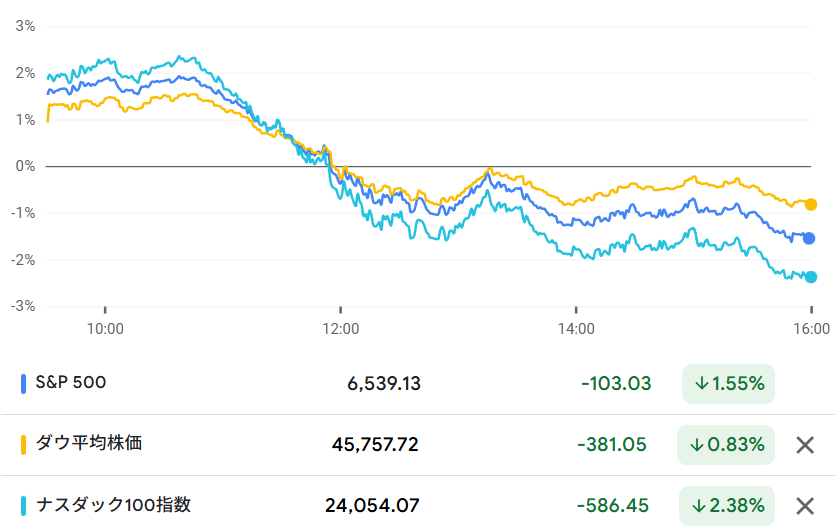
Task: Open the ナスダック100指数 index link
Action: pyautogui.click(x=111, y=505)
